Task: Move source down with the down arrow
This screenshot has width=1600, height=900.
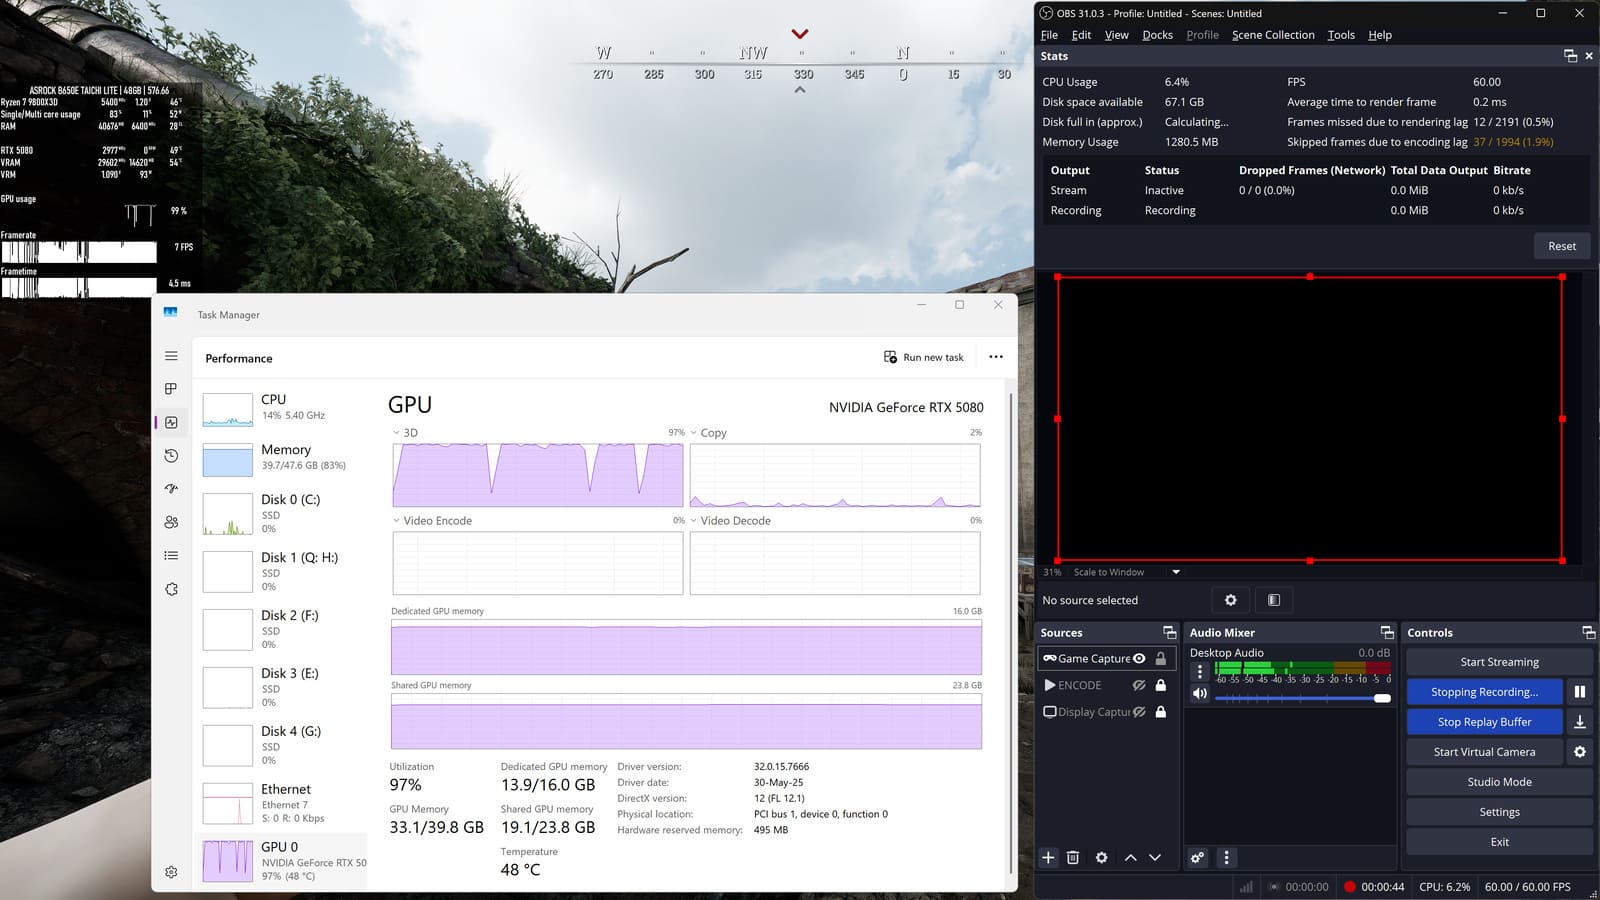Action: [x=1155, y=857]
